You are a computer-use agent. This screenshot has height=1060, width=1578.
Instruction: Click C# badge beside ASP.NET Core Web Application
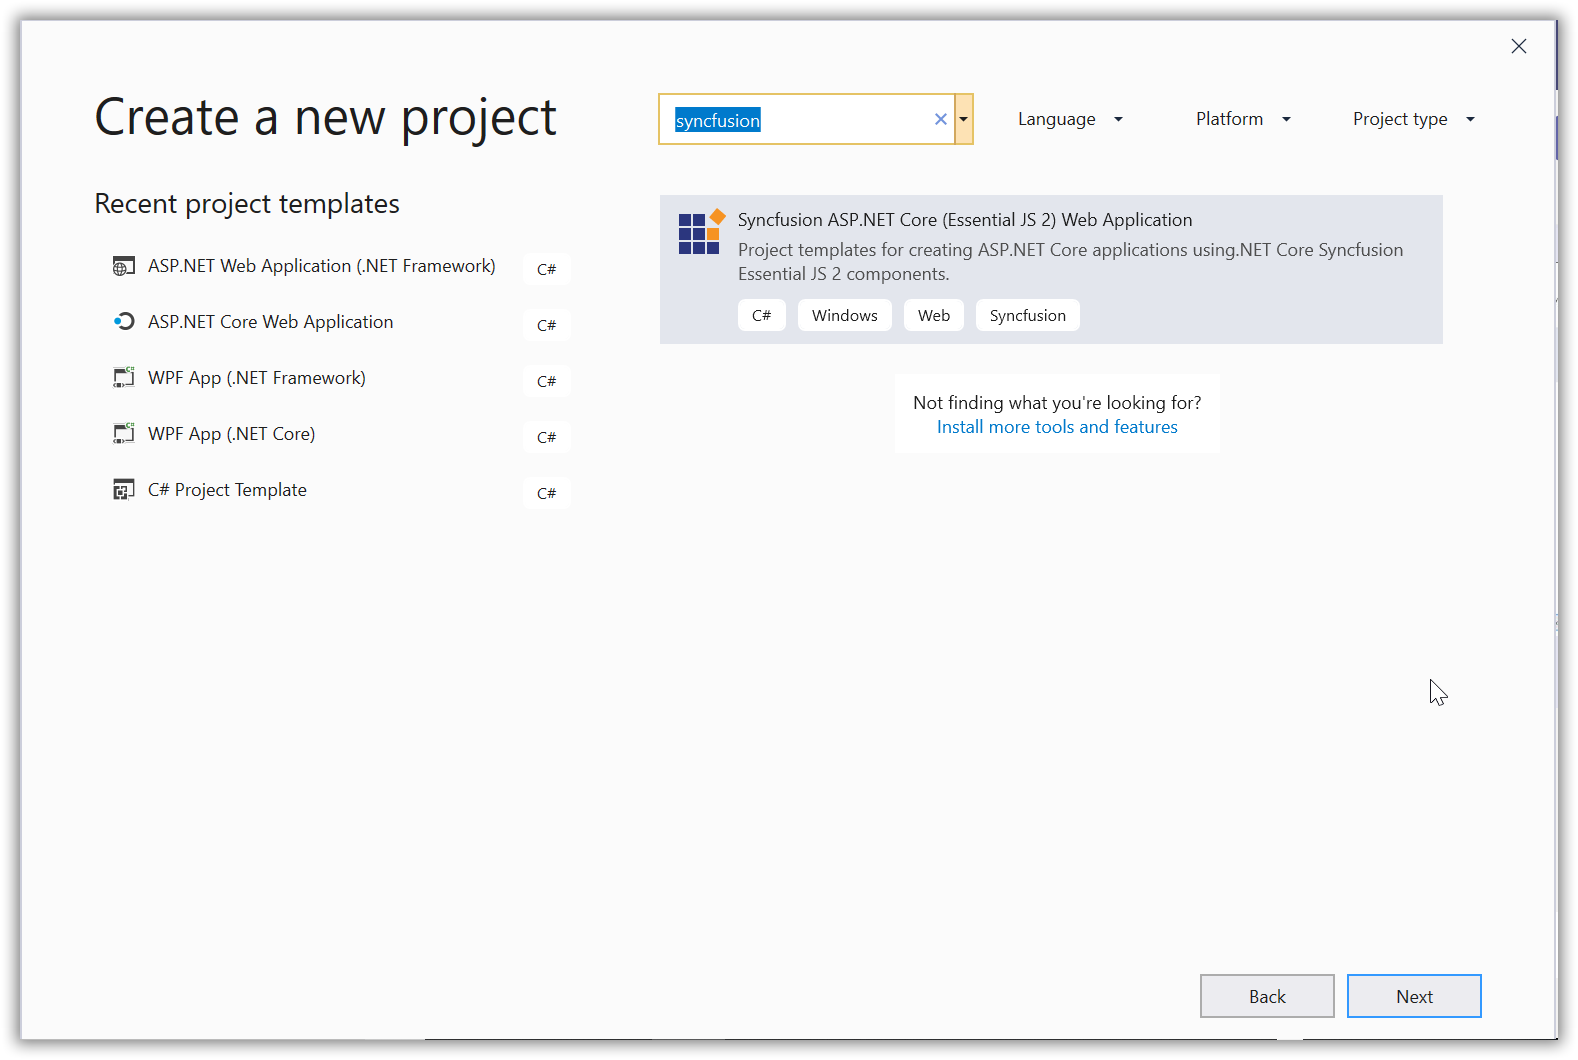click(547, 325)
